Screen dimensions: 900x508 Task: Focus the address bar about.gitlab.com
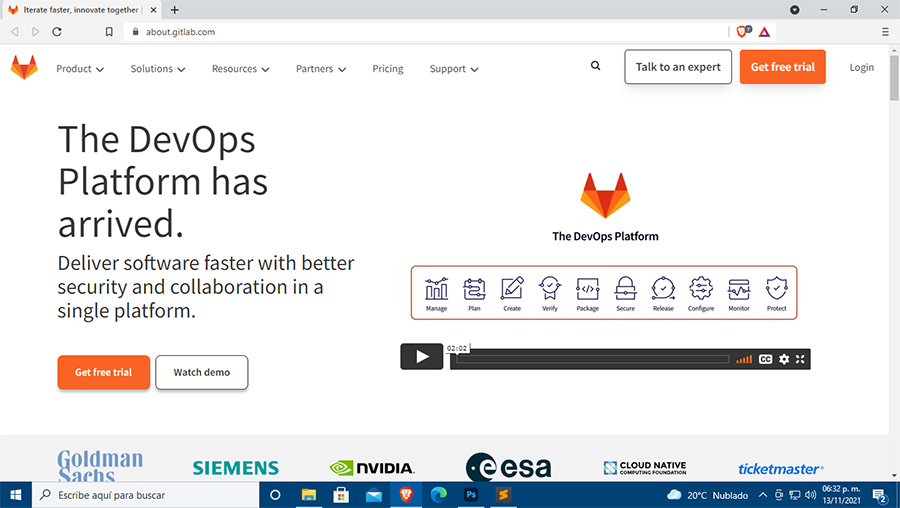point(425,32)
